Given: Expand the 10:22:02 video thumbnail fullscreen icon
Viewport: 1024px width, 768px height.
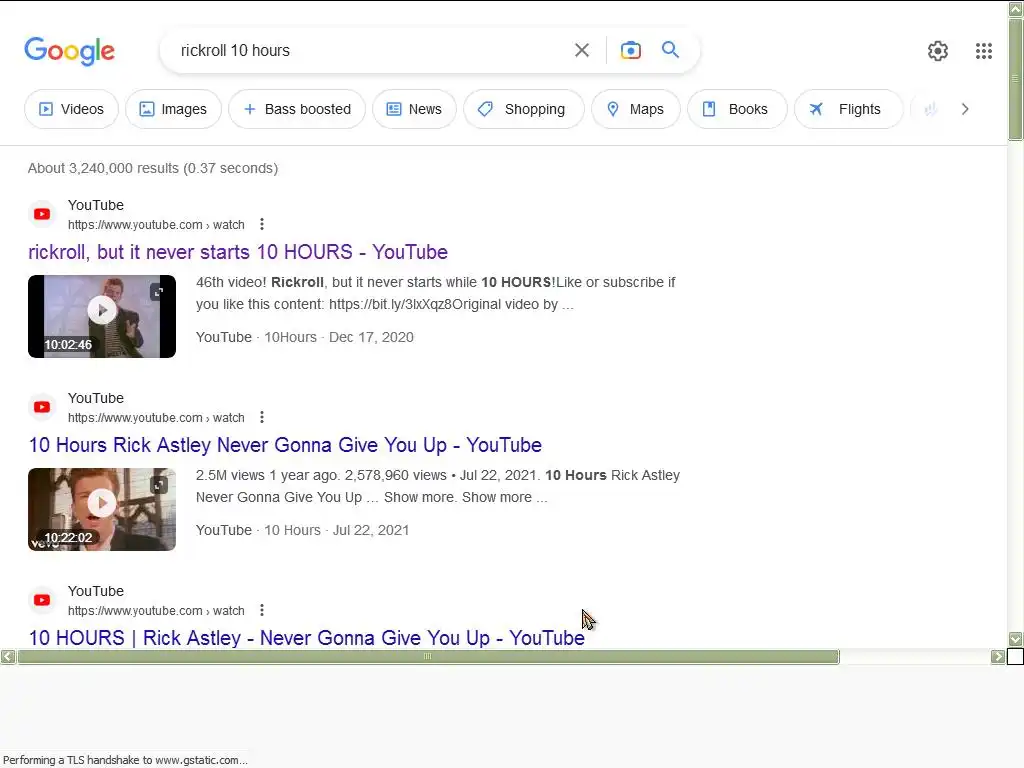Looking at the screenshot, I should 158,485.
